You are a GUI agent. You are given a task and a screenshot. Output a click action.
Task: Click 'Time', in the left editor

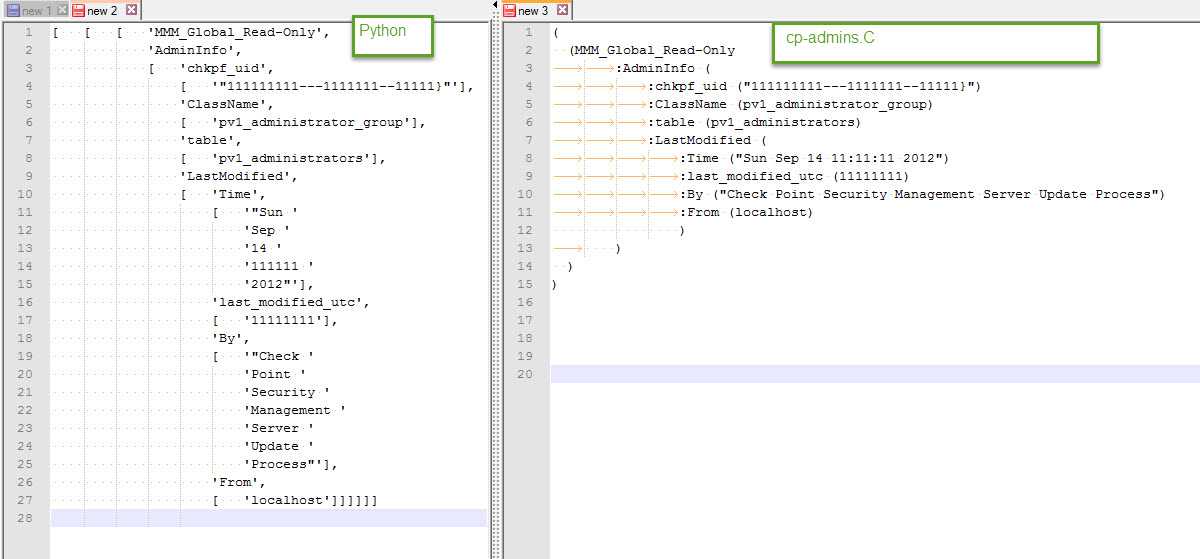[x=239, y=194]
